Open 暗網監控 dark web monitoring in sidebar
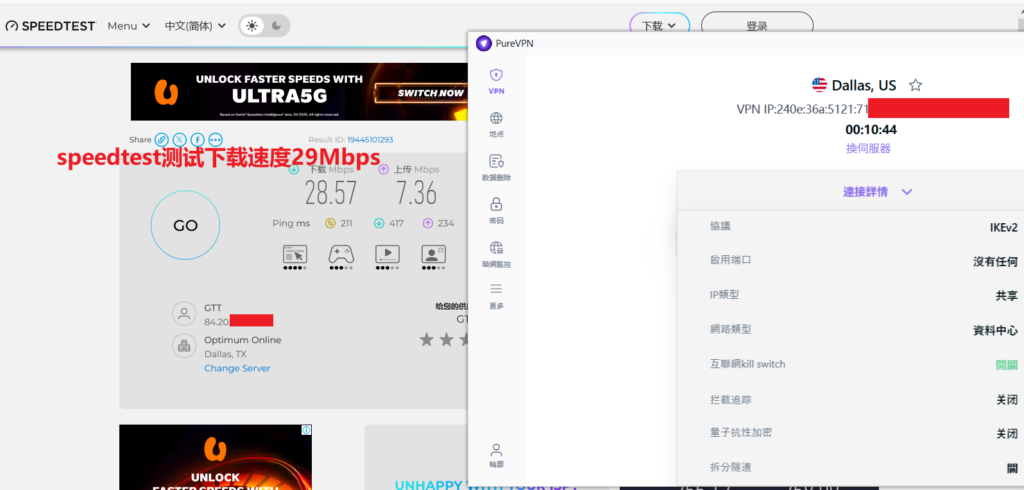This screenshot has width=1024, height=490. point(496,255)
